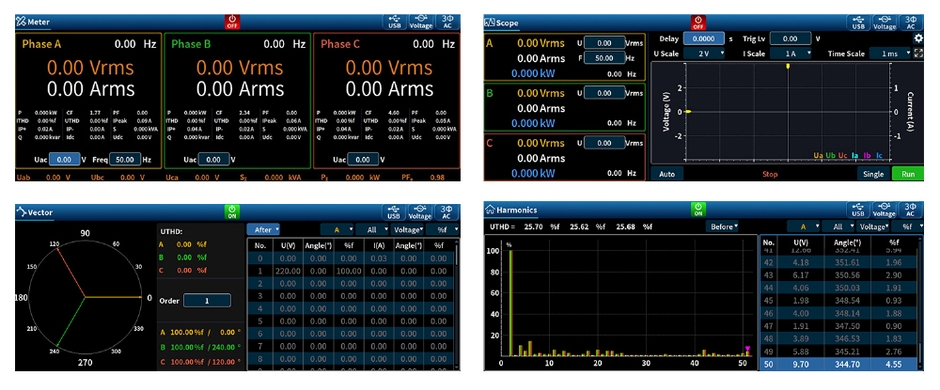Toggle the Ia trace in Scope legend
This screenshot has height=390, width=940.
[x=855, y=155]
